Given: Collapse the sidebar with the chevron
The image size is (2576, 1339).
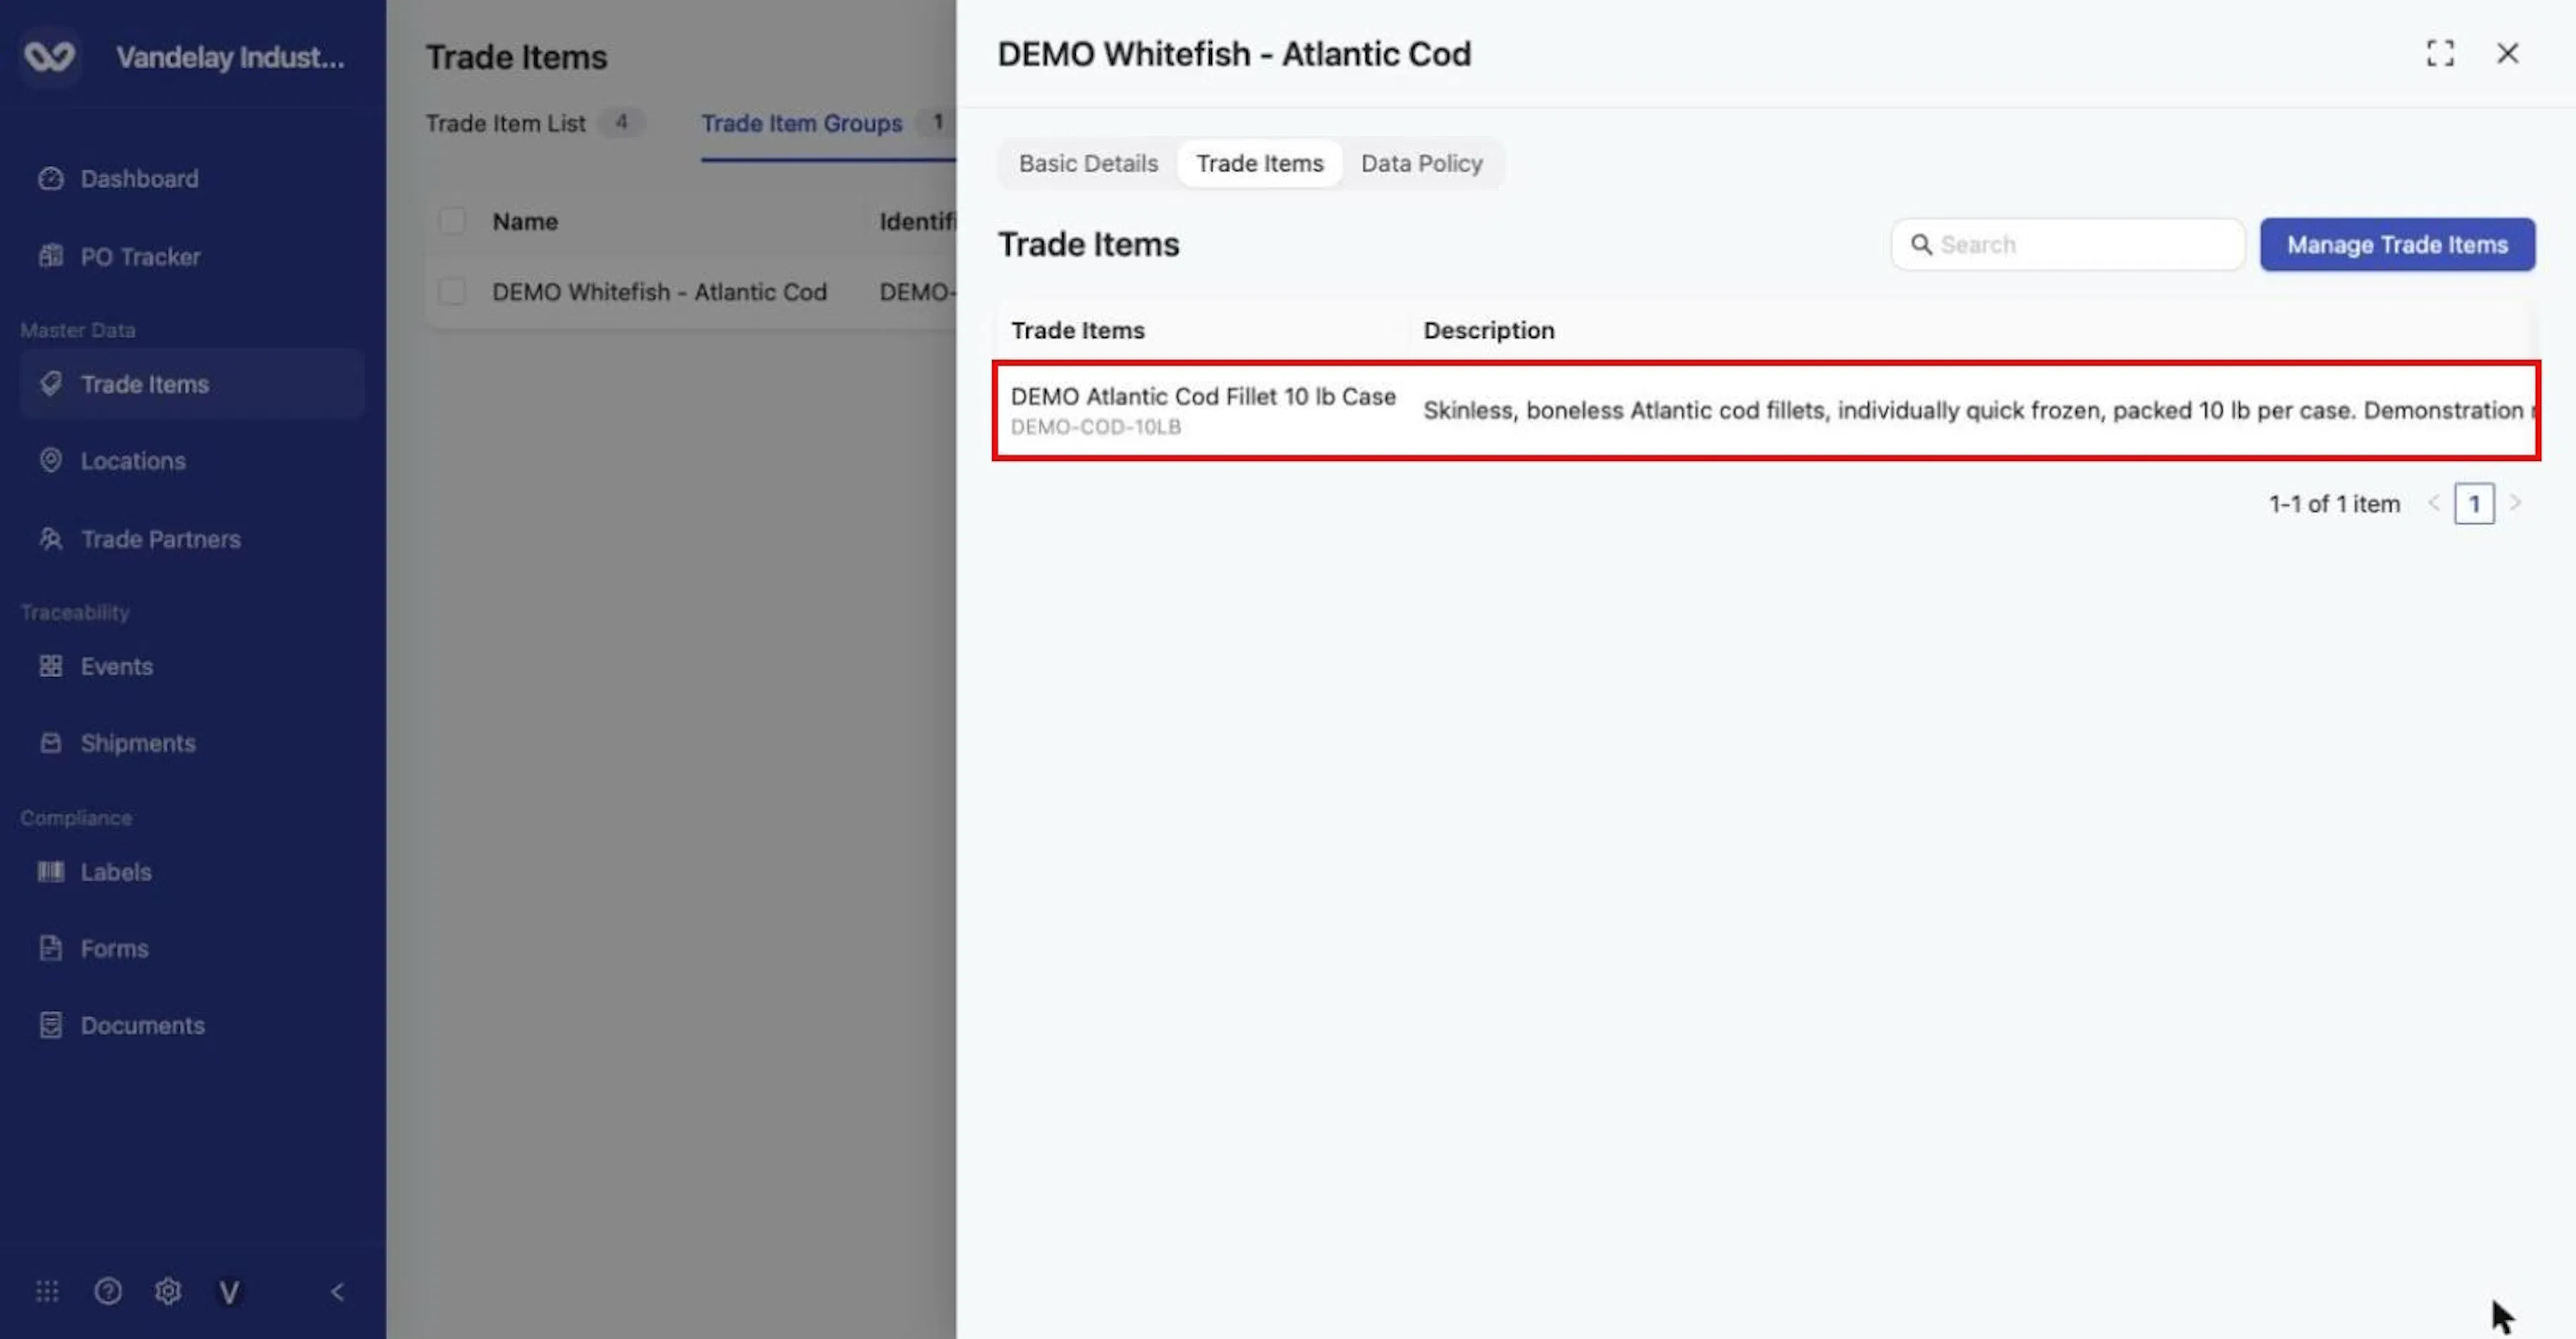Looking at the screenshot, I should tap(337, 1292).
